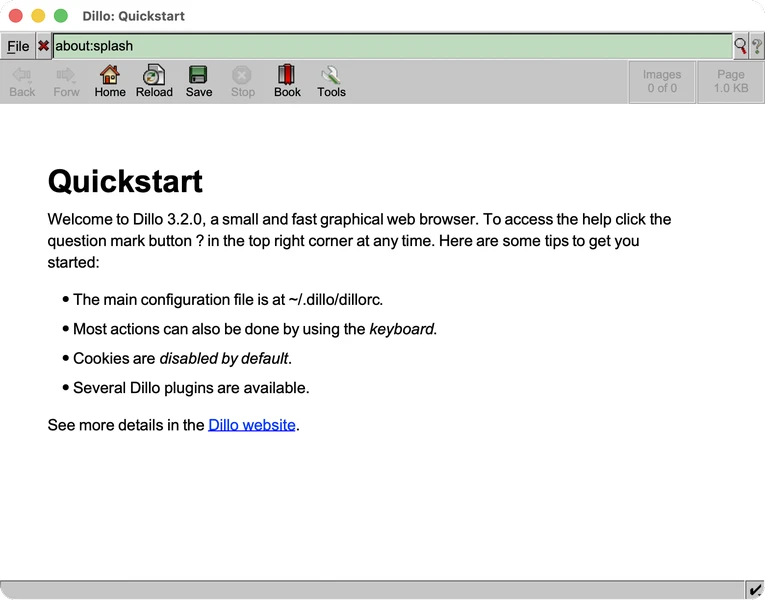The width and height of the screenshot is (765, 600).
Task: Stop loading the page
Action: [242, 82]
